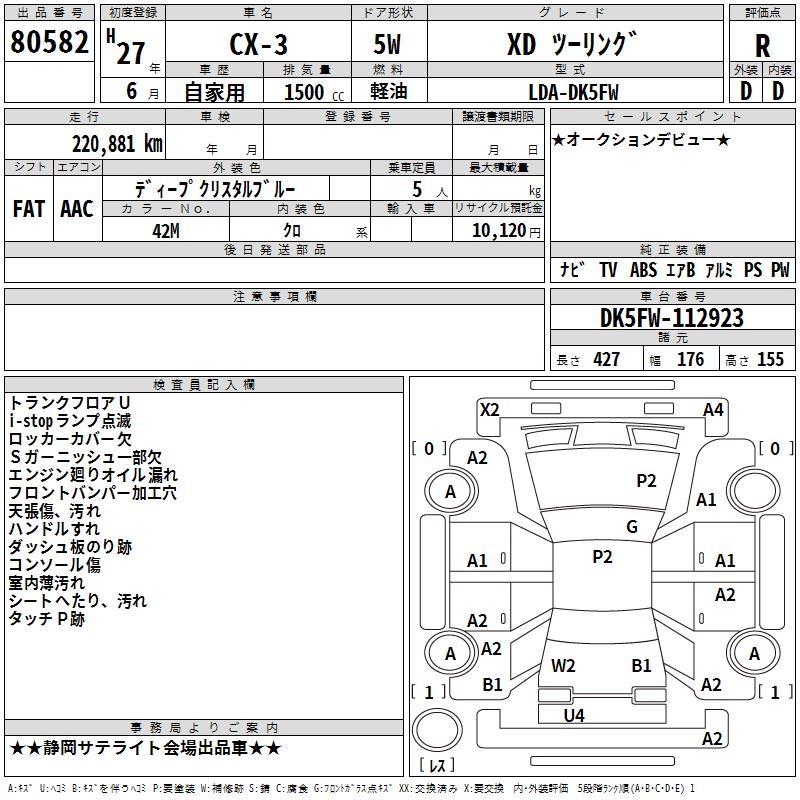This screenshot has width=800, height=800.
Task: Select the note 天張傷、汚れ
Action: (x=55, y=511)
